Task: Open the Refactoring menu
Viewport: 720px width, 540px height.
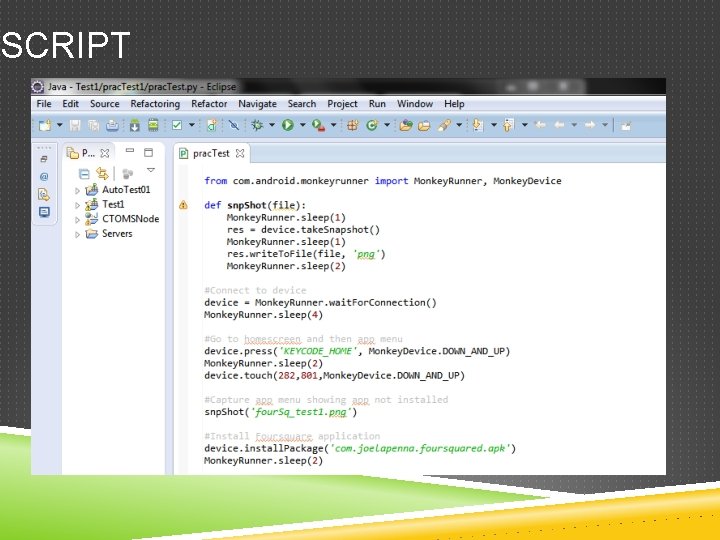Action: [155, 104]
